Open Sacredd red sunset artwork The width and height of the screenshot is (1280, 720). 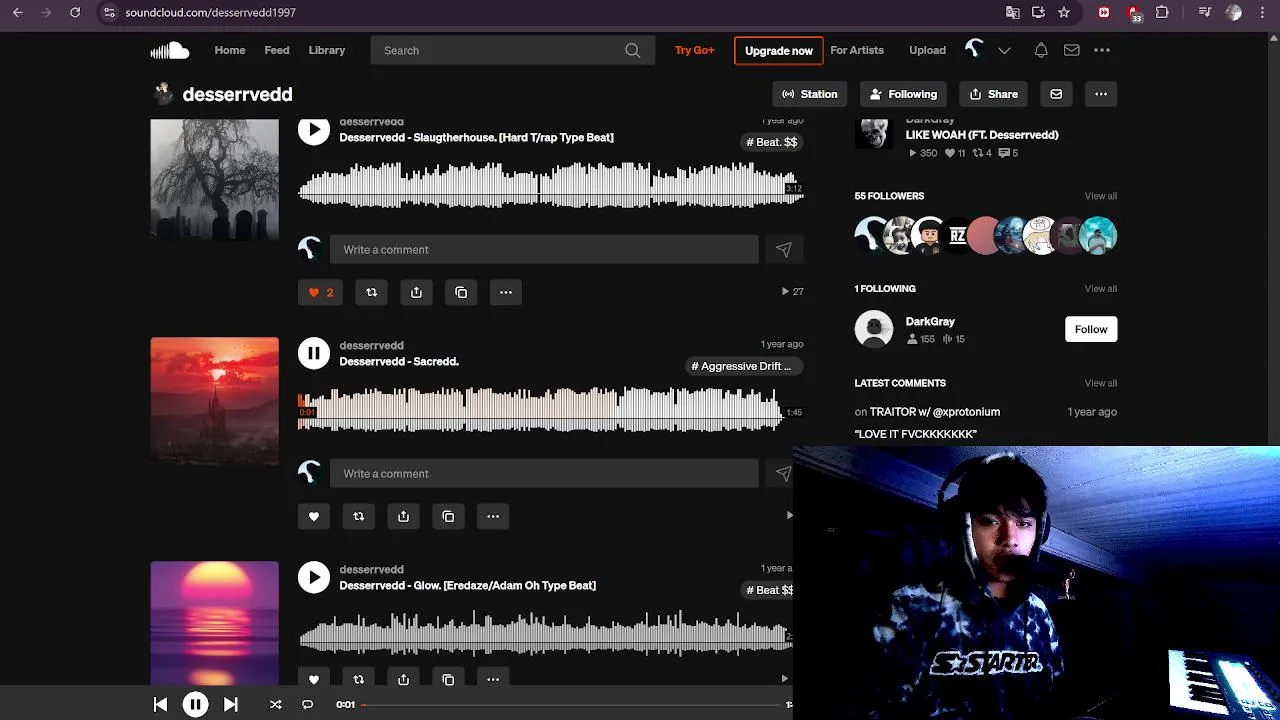click(215, 401)
